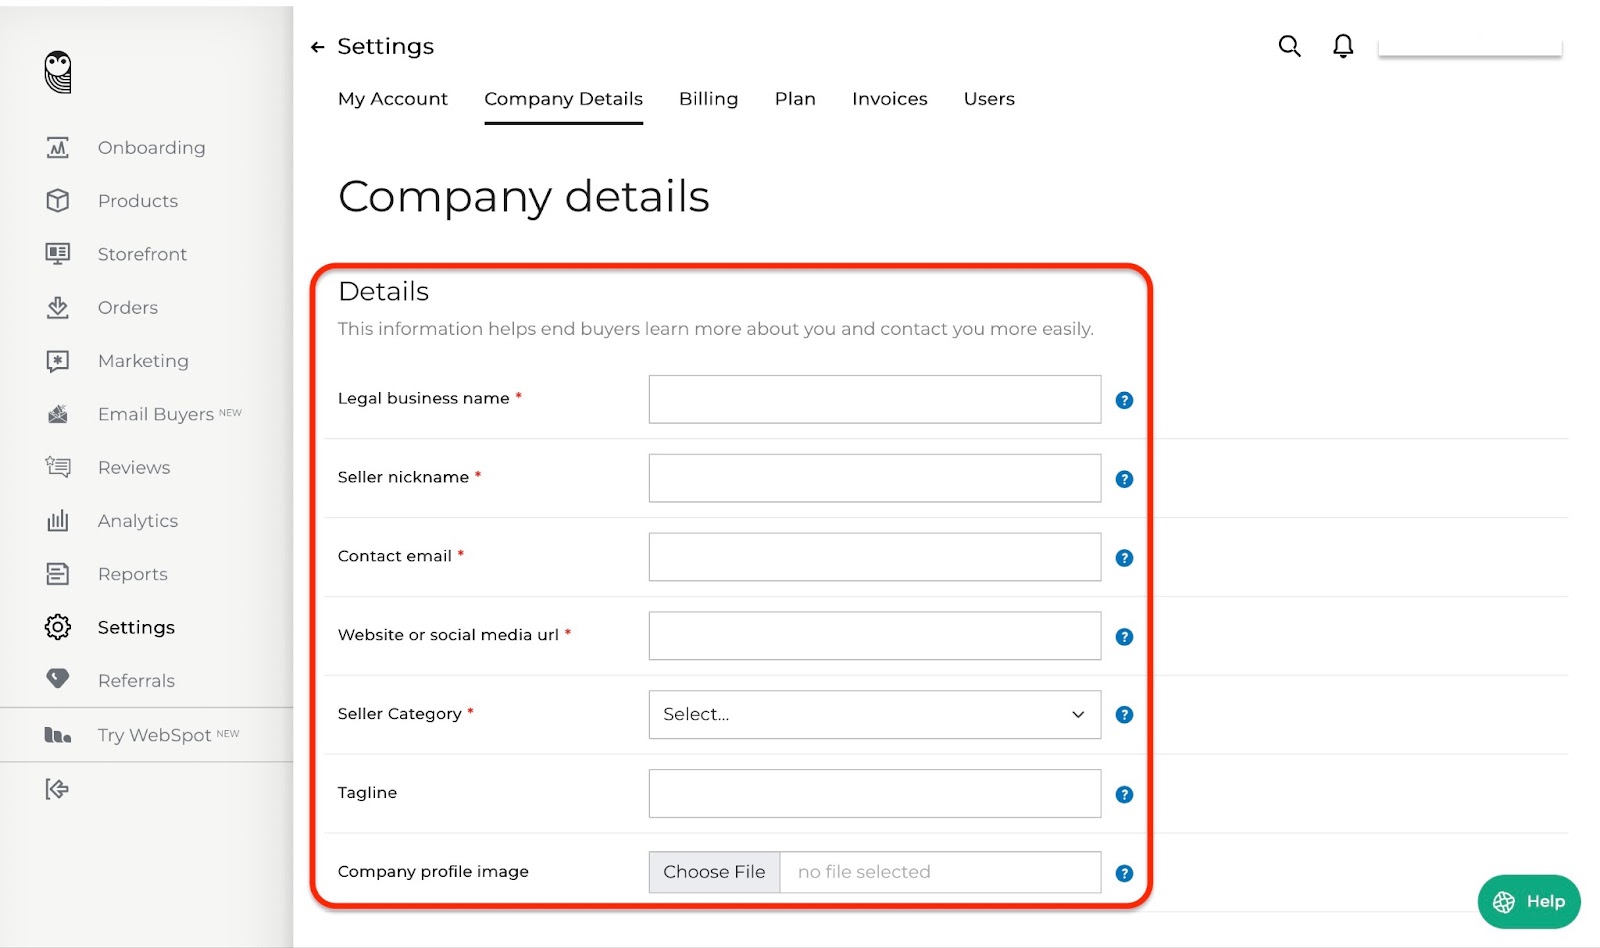Click the Reports document icon
1600x948 pixels.
[58, 574]
